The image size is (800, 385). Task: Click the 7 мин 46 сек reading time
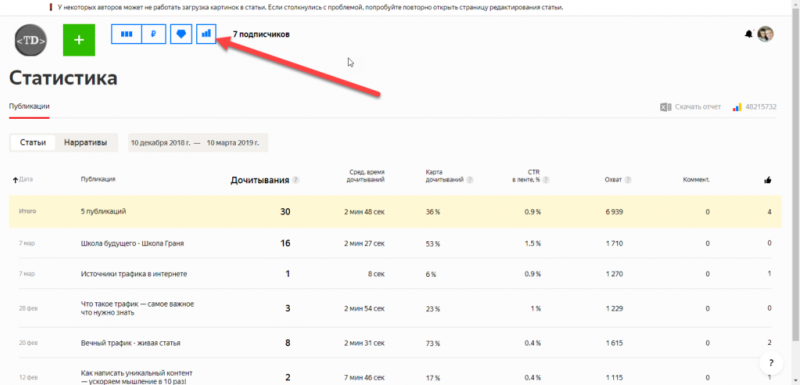[364, 377]
